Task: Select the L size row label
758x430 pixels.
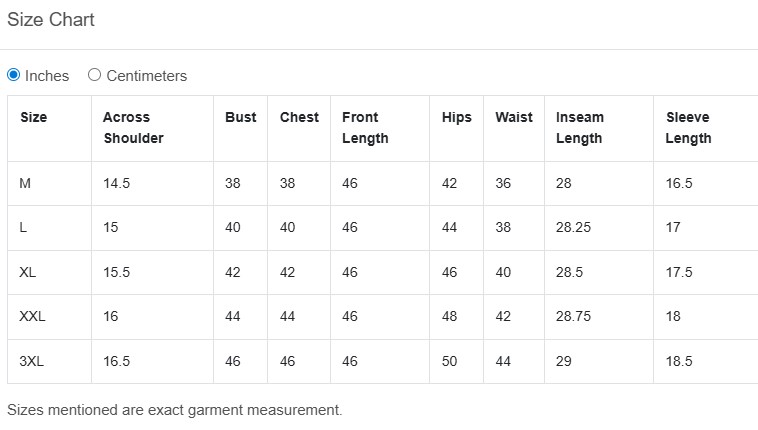Action: coord(23,227)
